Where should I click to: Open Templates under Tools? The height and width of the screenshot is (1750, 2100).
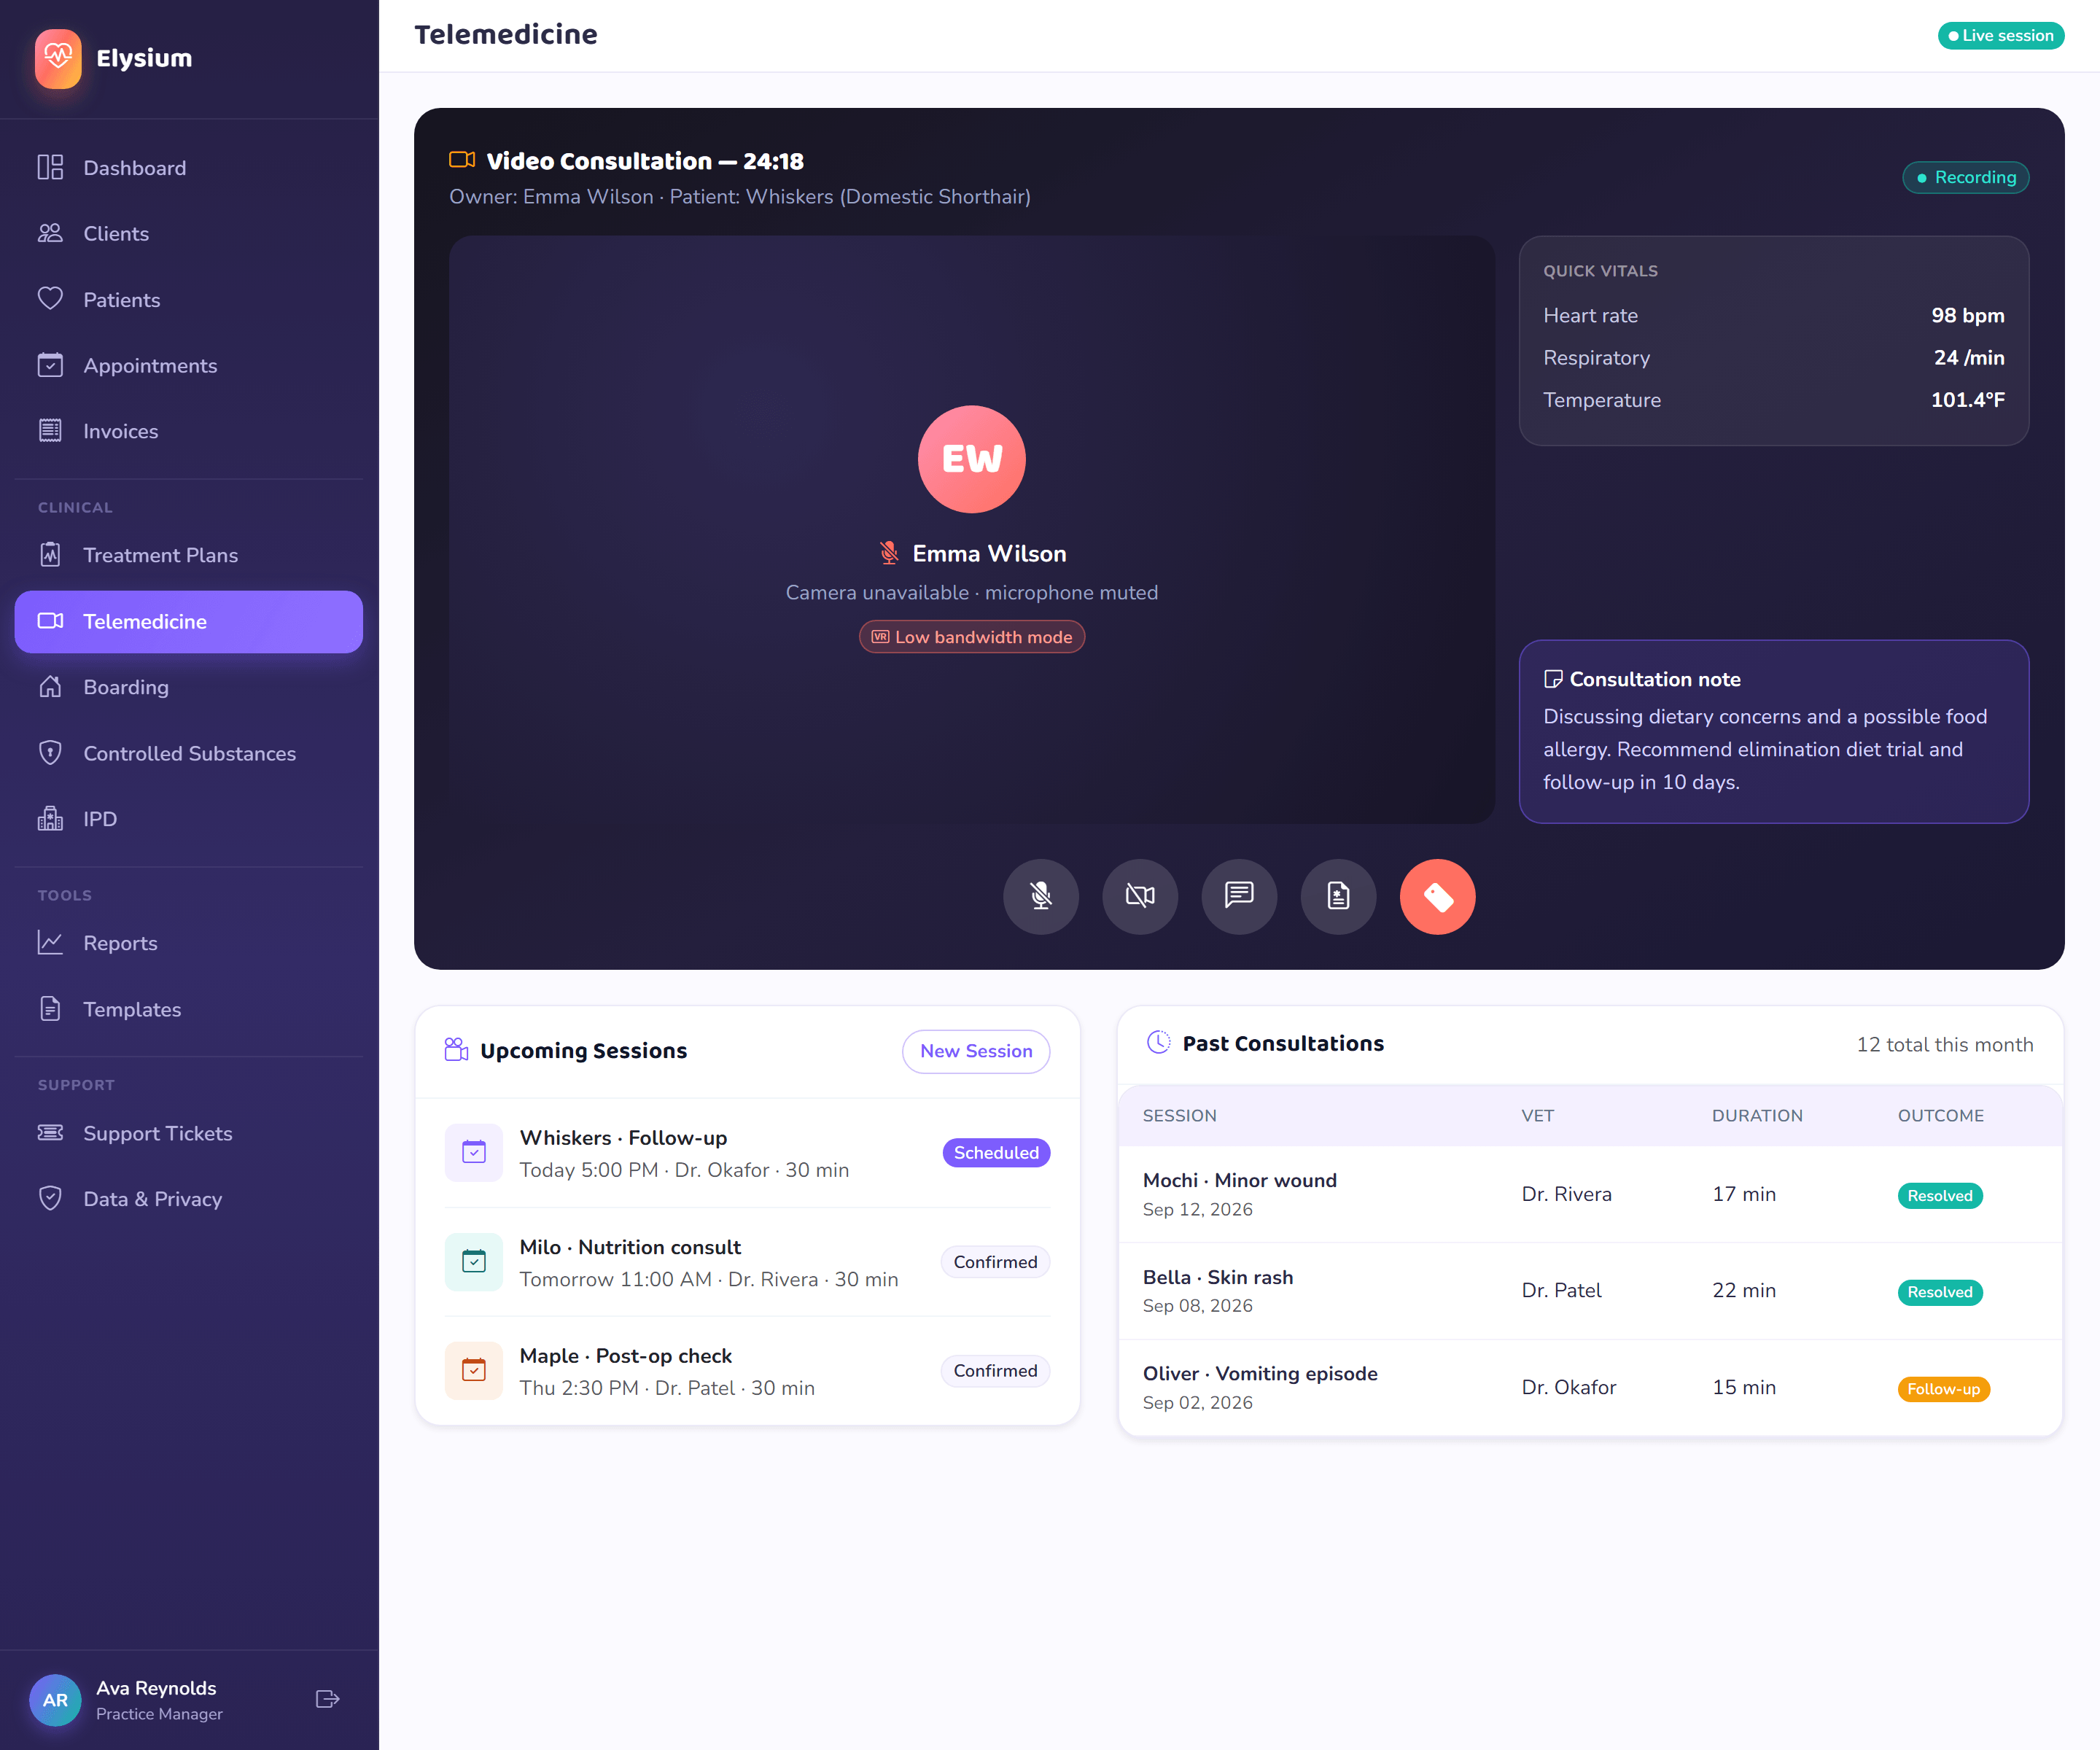pyautogui.click(x=189, y=1009)
